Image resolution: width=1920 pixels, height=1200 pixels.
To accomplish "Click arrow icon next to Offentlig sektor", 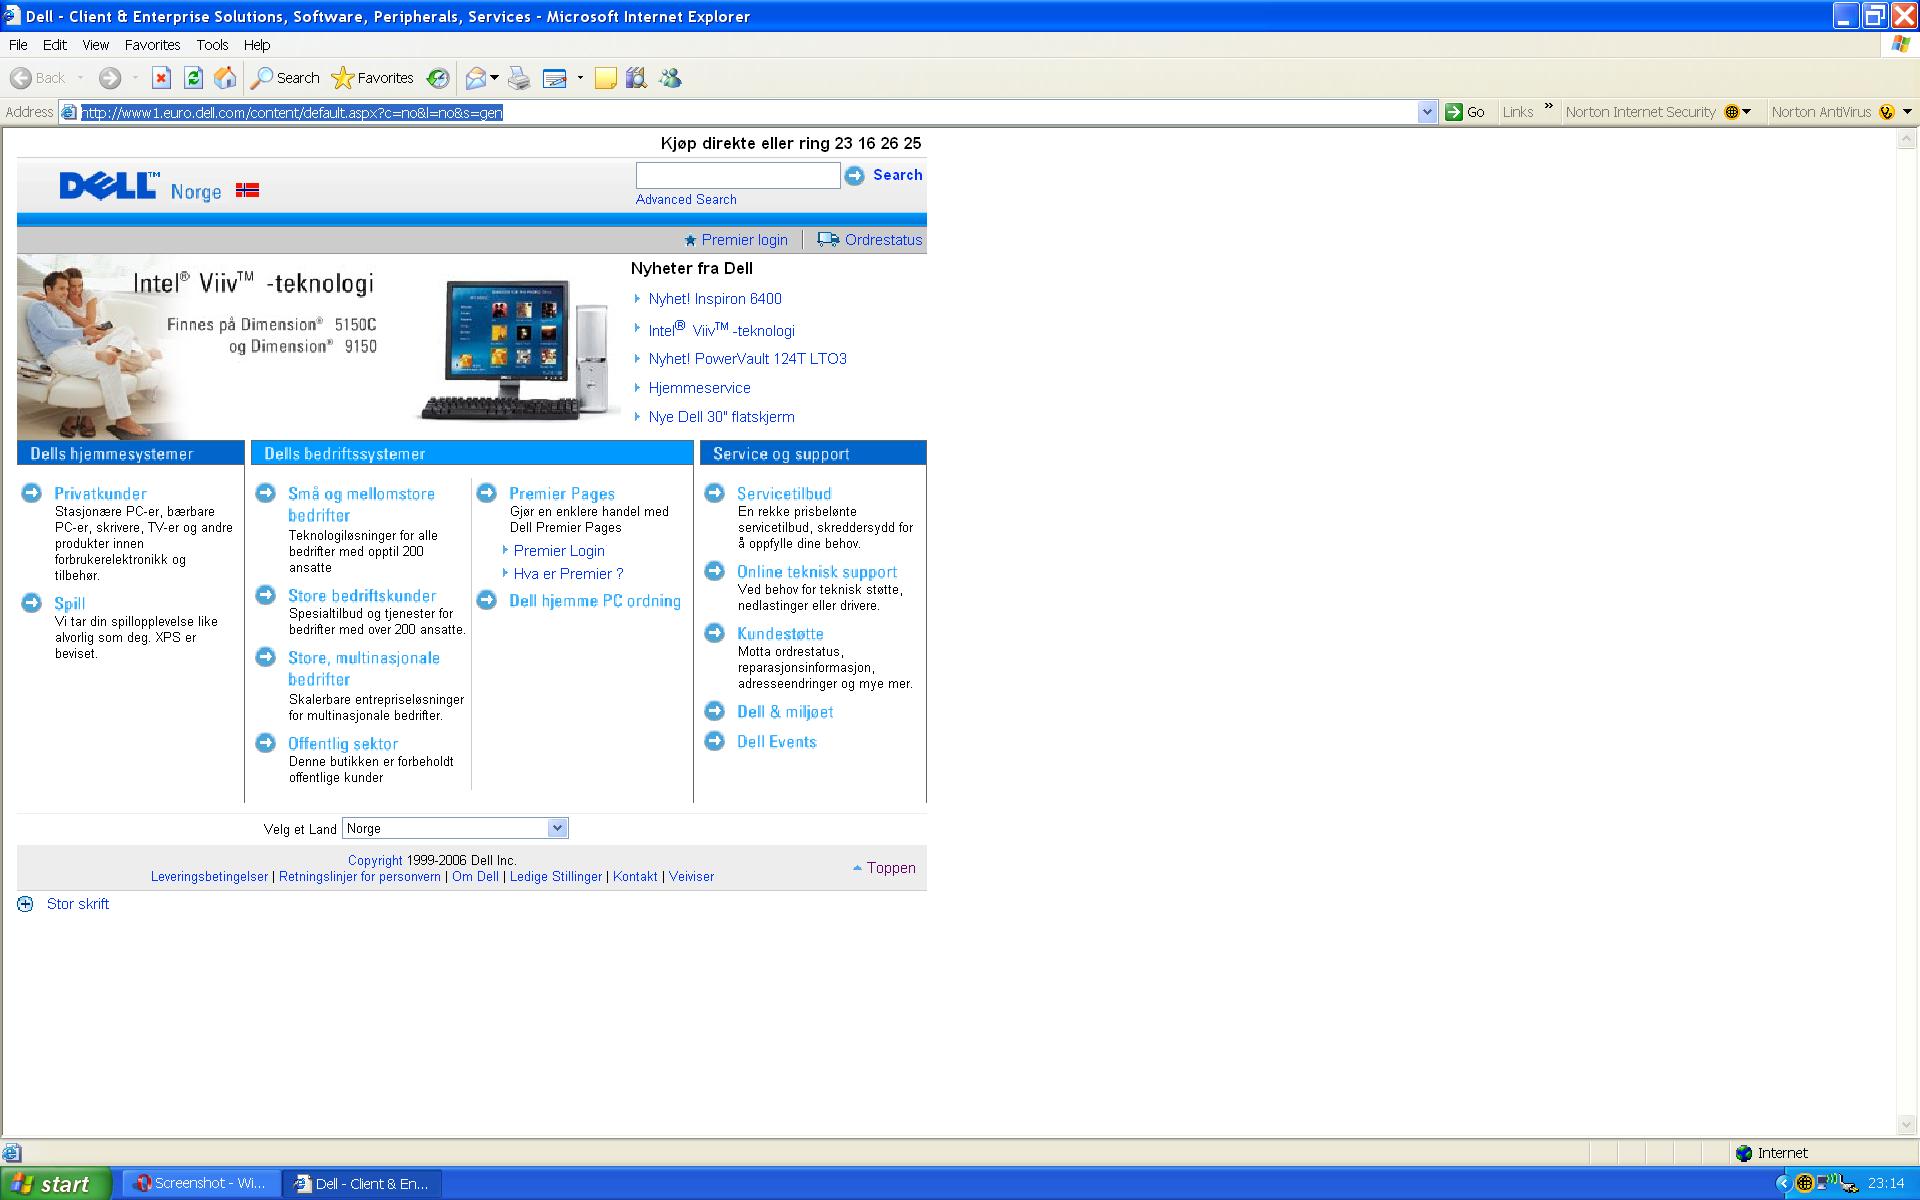I will coord(265,743).
